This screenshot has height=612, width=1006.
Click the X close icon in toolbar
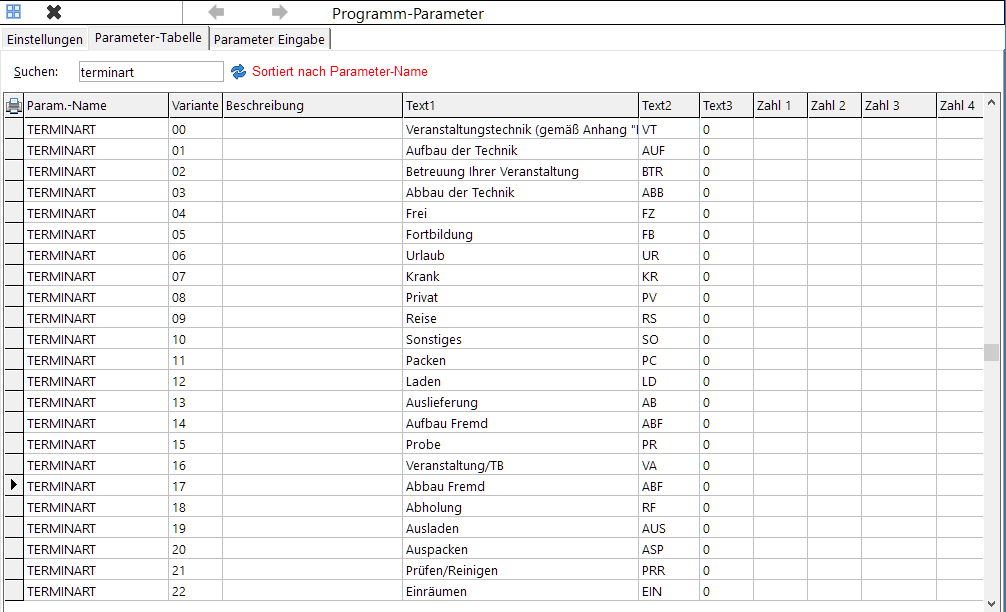click(x=55, y=12)
